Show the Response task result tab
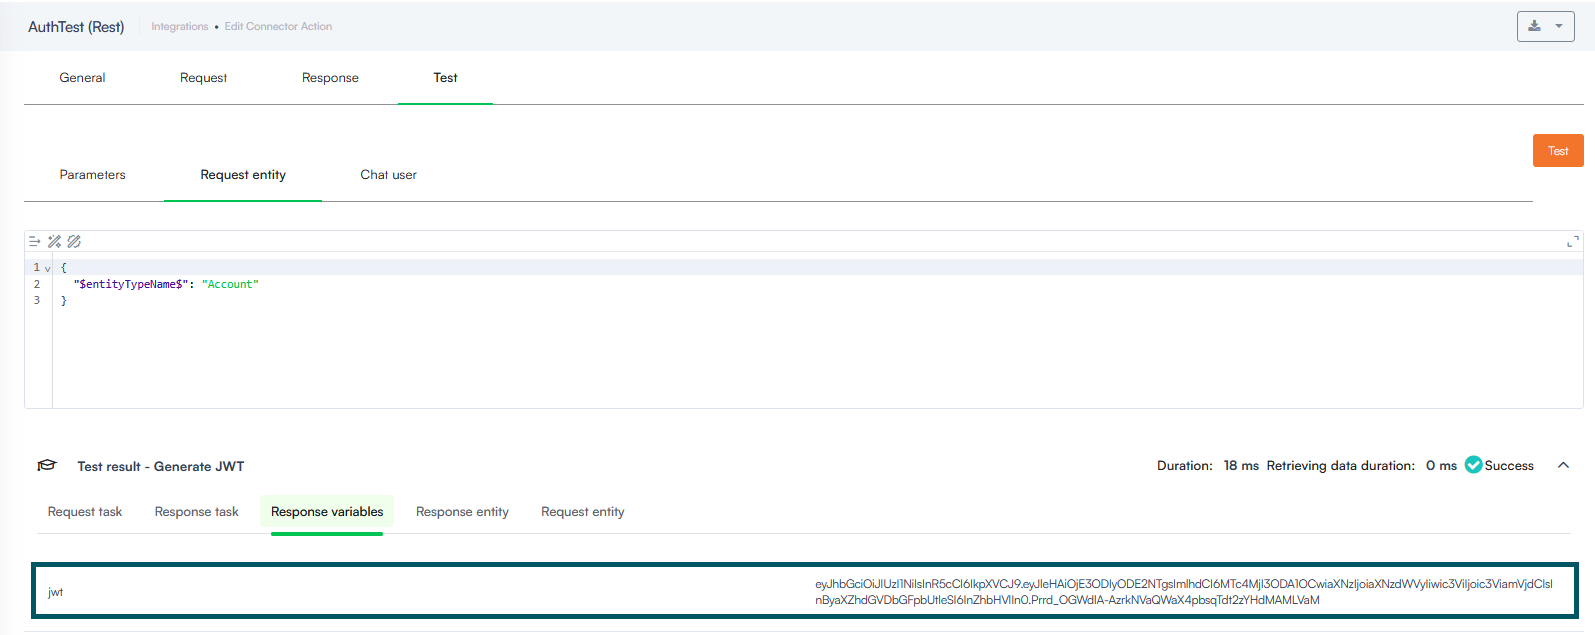The width and height of the screenshot is (1595, 635). 196,511
